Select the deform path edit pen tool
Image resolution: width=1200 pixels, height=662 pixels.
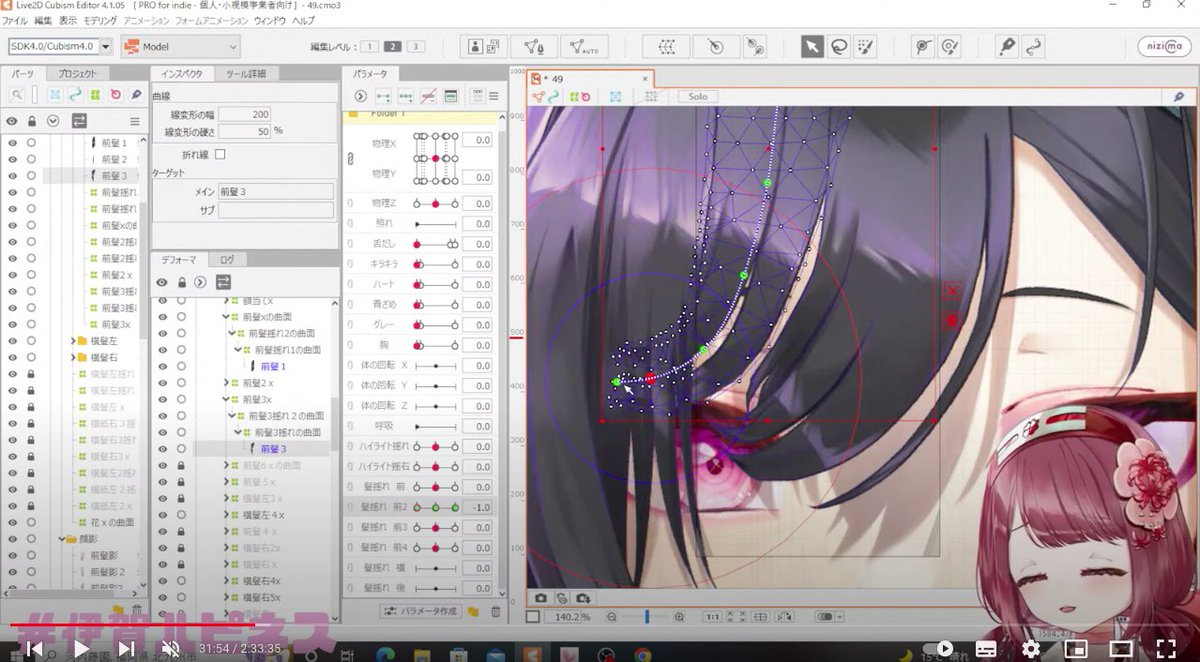(x=1007, y=46)
